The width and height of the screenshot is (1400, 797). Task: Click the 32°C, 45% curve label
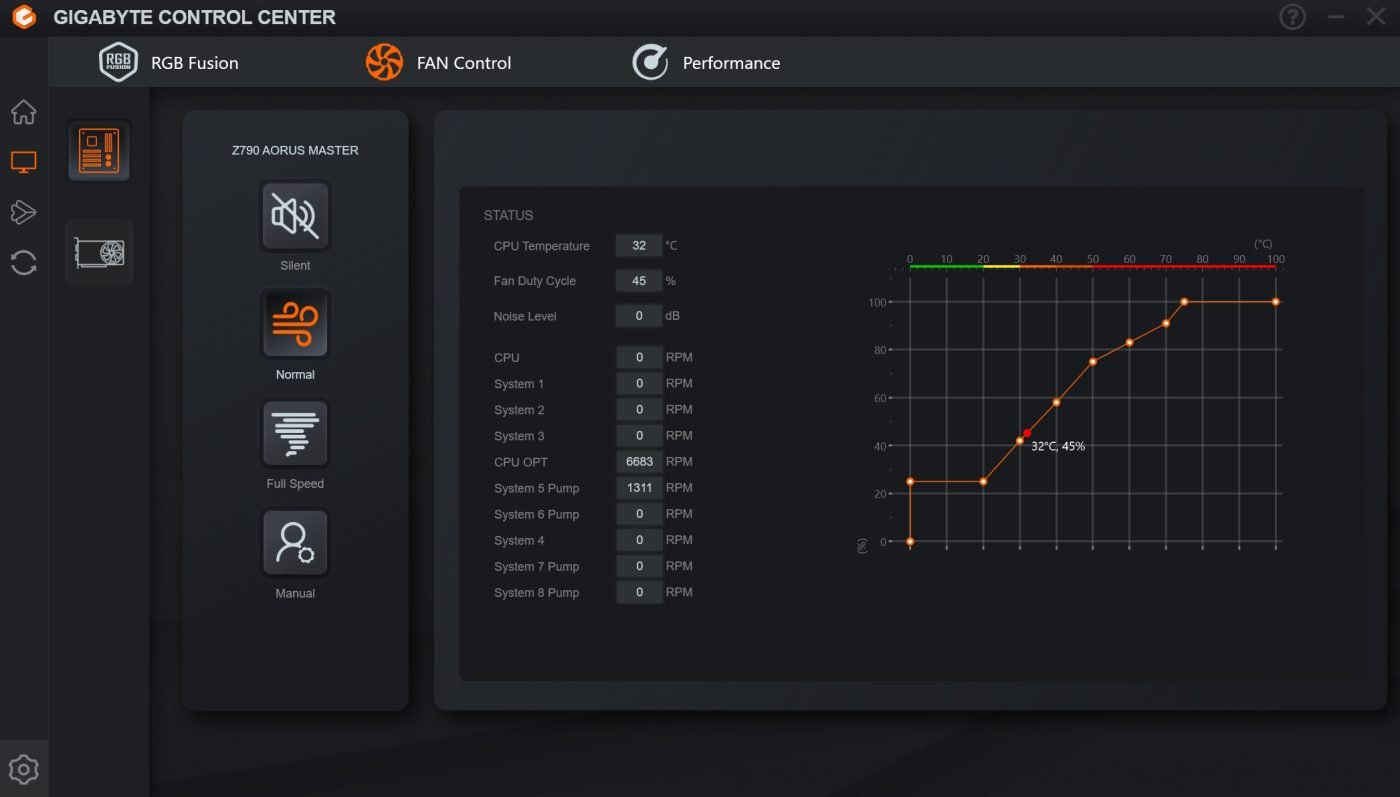tap(1058, 446)
